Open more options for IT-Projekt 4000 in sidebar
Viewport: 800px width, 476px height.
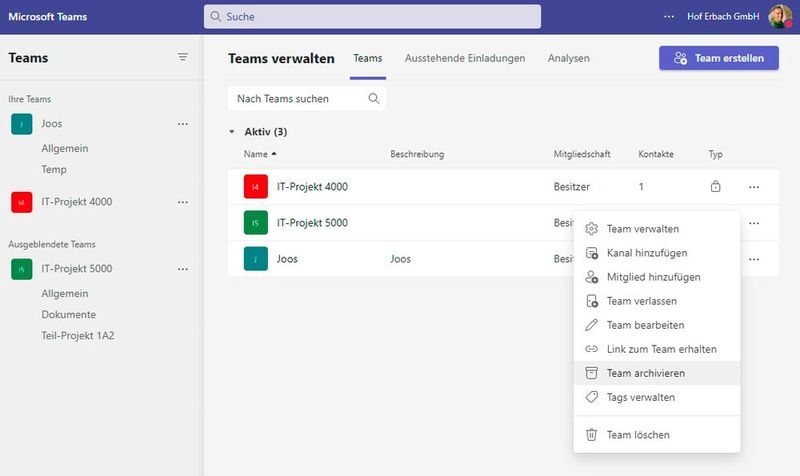[x=183, y=202]
